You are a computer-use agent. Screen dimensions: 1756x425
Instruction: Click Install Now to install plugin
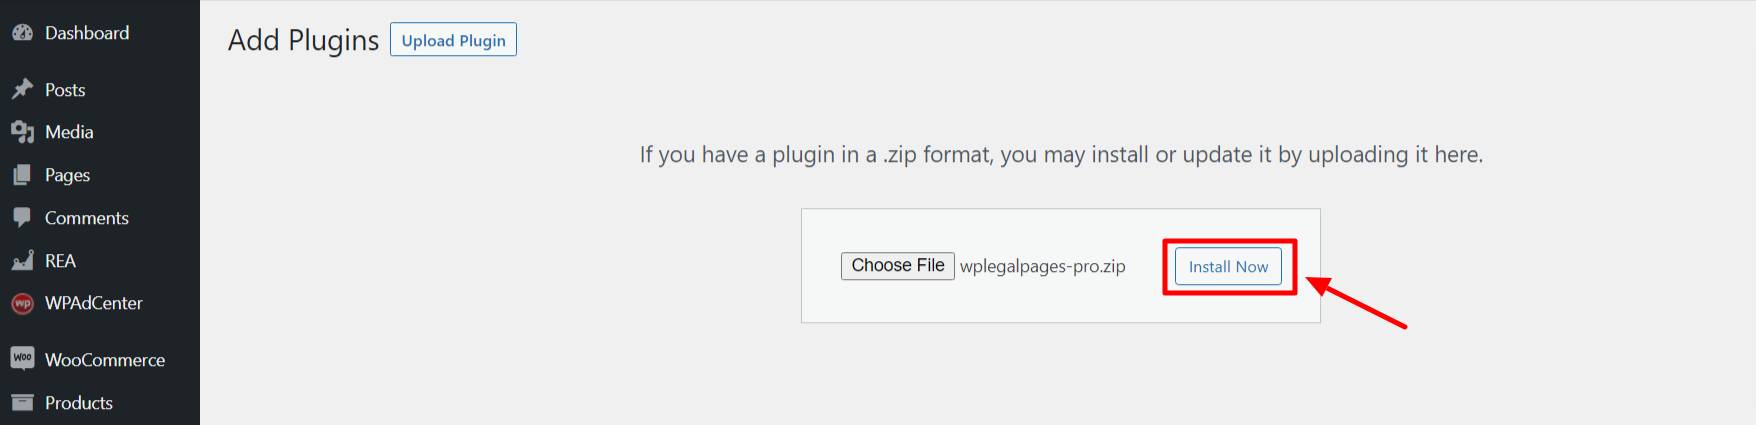pyautogui.click(x=1228, y=266)
